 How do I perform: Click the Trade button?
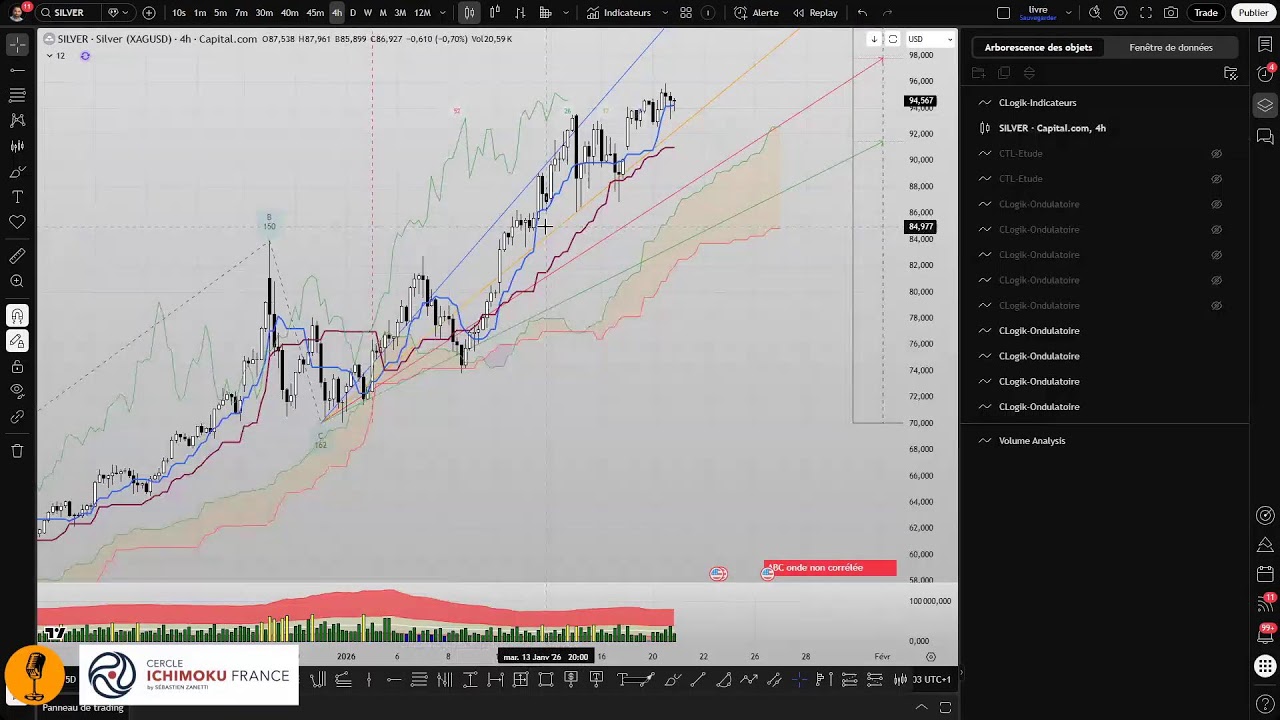pyautogui.click(x=1206, y=13)
